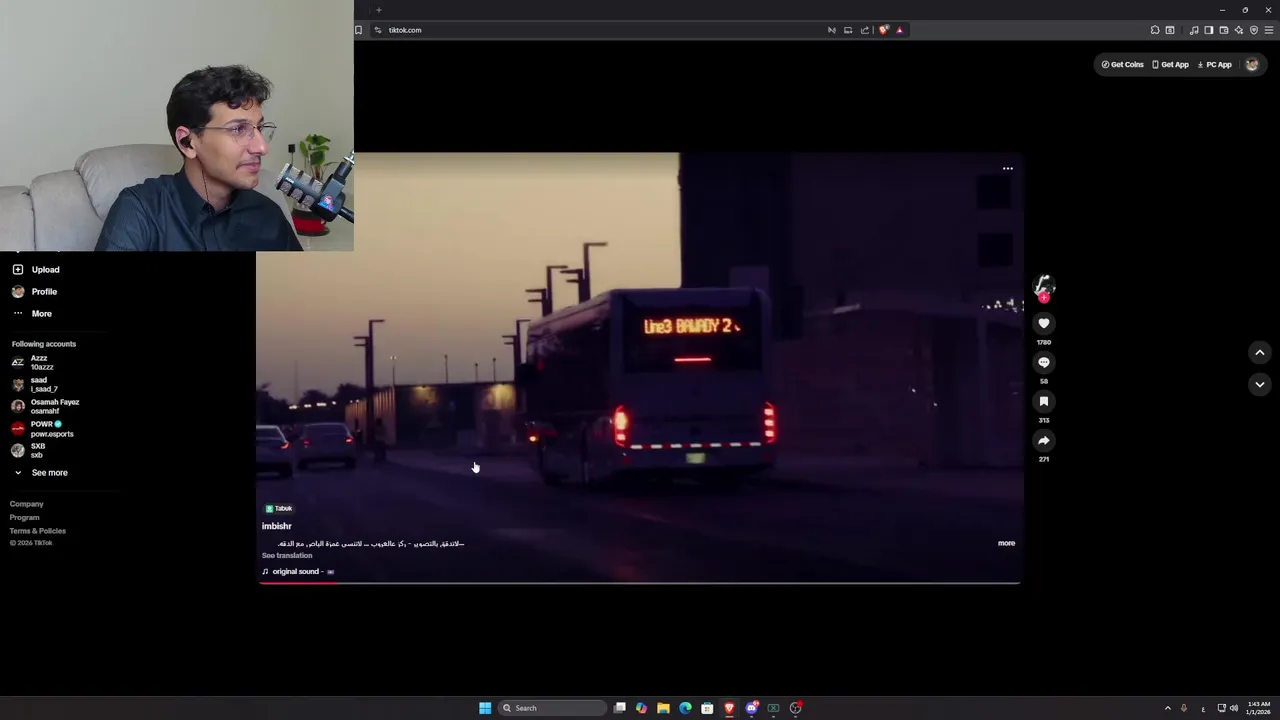Seek using the video progress bar

(639, 581)
